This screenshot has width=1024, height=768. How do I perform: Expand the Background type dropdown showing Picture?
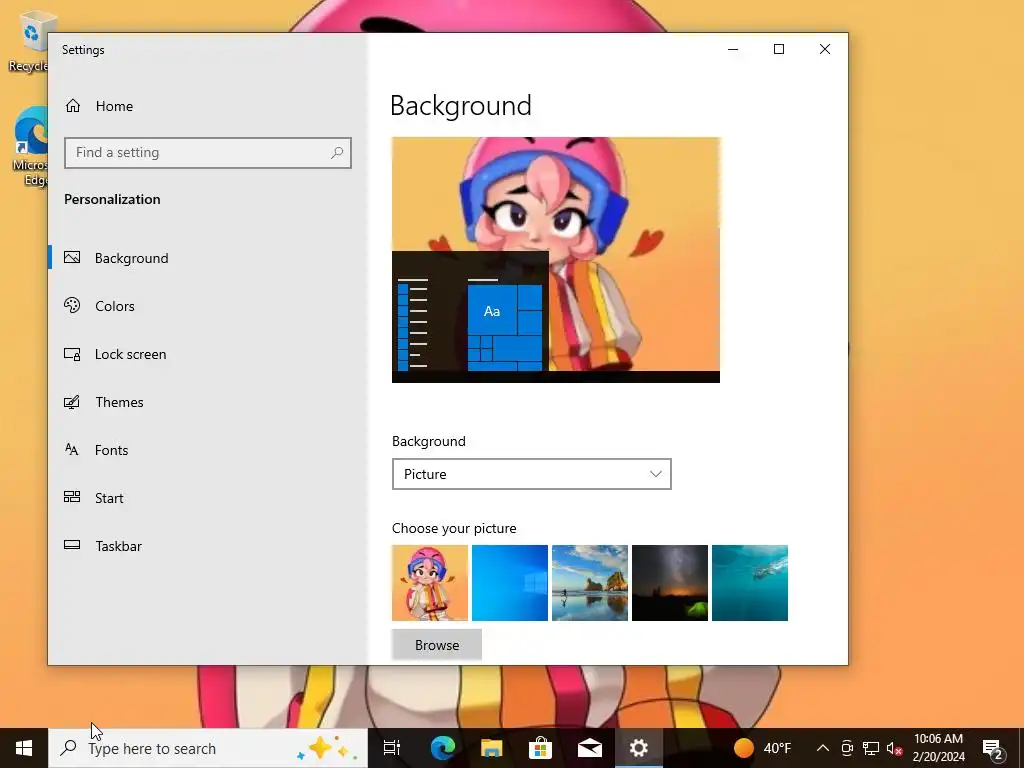click(532, 474)
